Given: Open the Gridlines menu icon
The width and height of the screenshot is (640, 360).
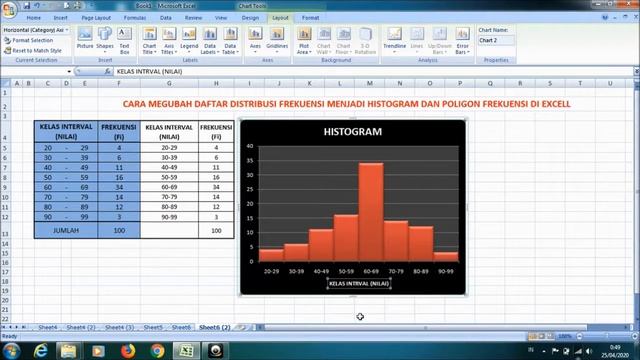Looking at the screenshot, I should coord(277,40).
